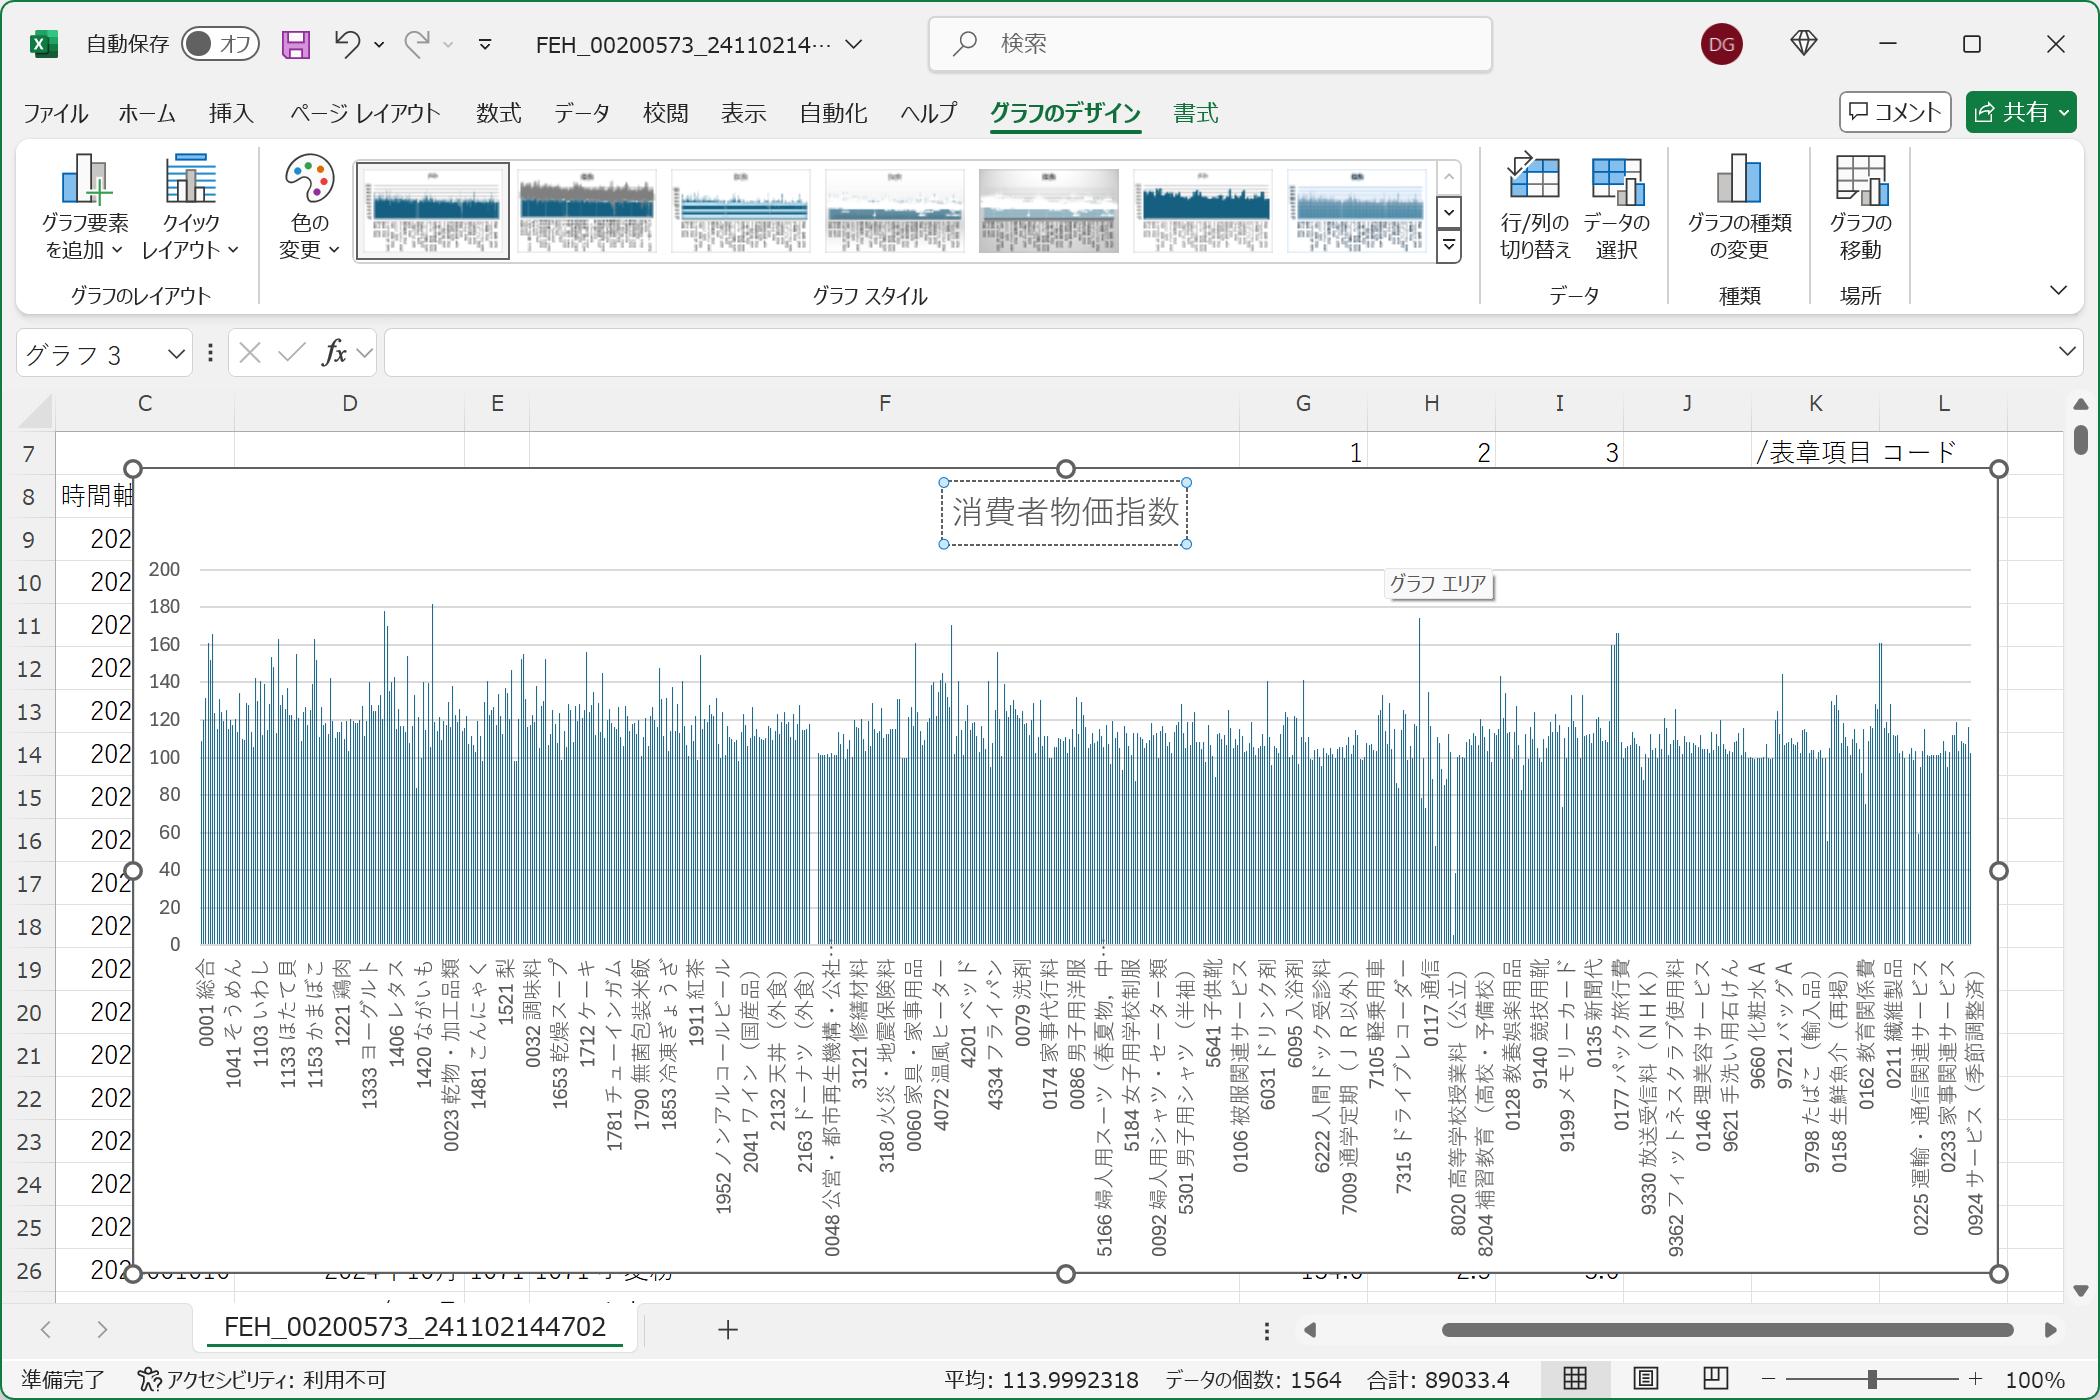The height and width of the screenshot is (1400, 2100).
Task: Switch to the ホーム tab
Action: point(147,113)
